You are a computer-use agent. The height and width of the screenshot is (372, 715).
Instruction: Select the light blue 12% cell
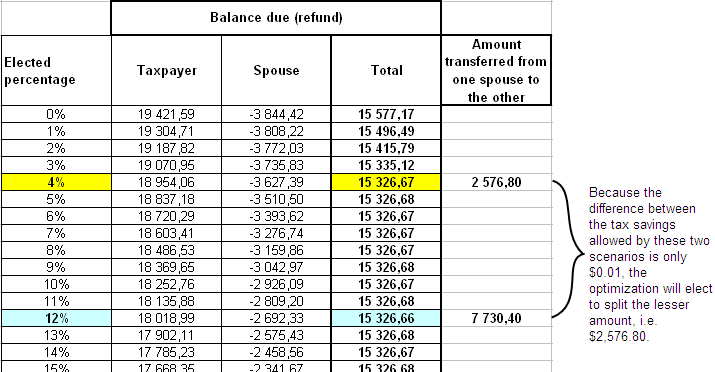(x=56, y=318)
